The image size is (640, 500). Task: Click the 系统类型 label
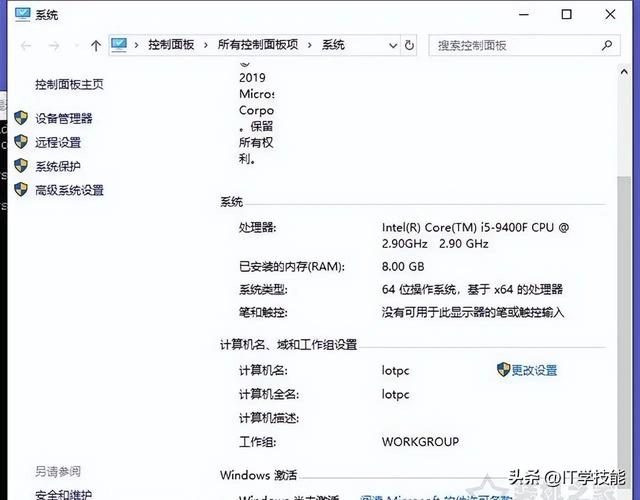(263, 289)
